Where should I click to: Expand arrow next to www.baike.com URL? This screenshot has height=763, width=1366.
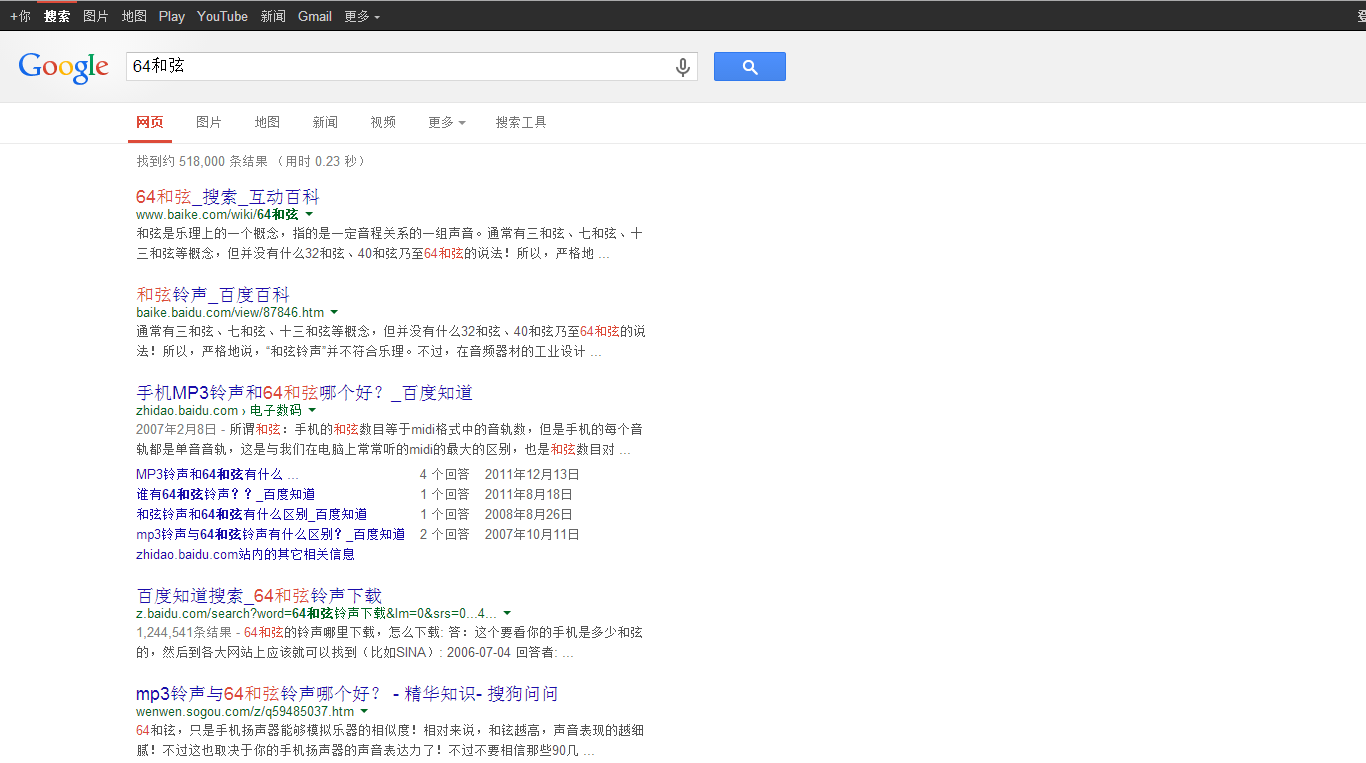click(x=309, y=214)
